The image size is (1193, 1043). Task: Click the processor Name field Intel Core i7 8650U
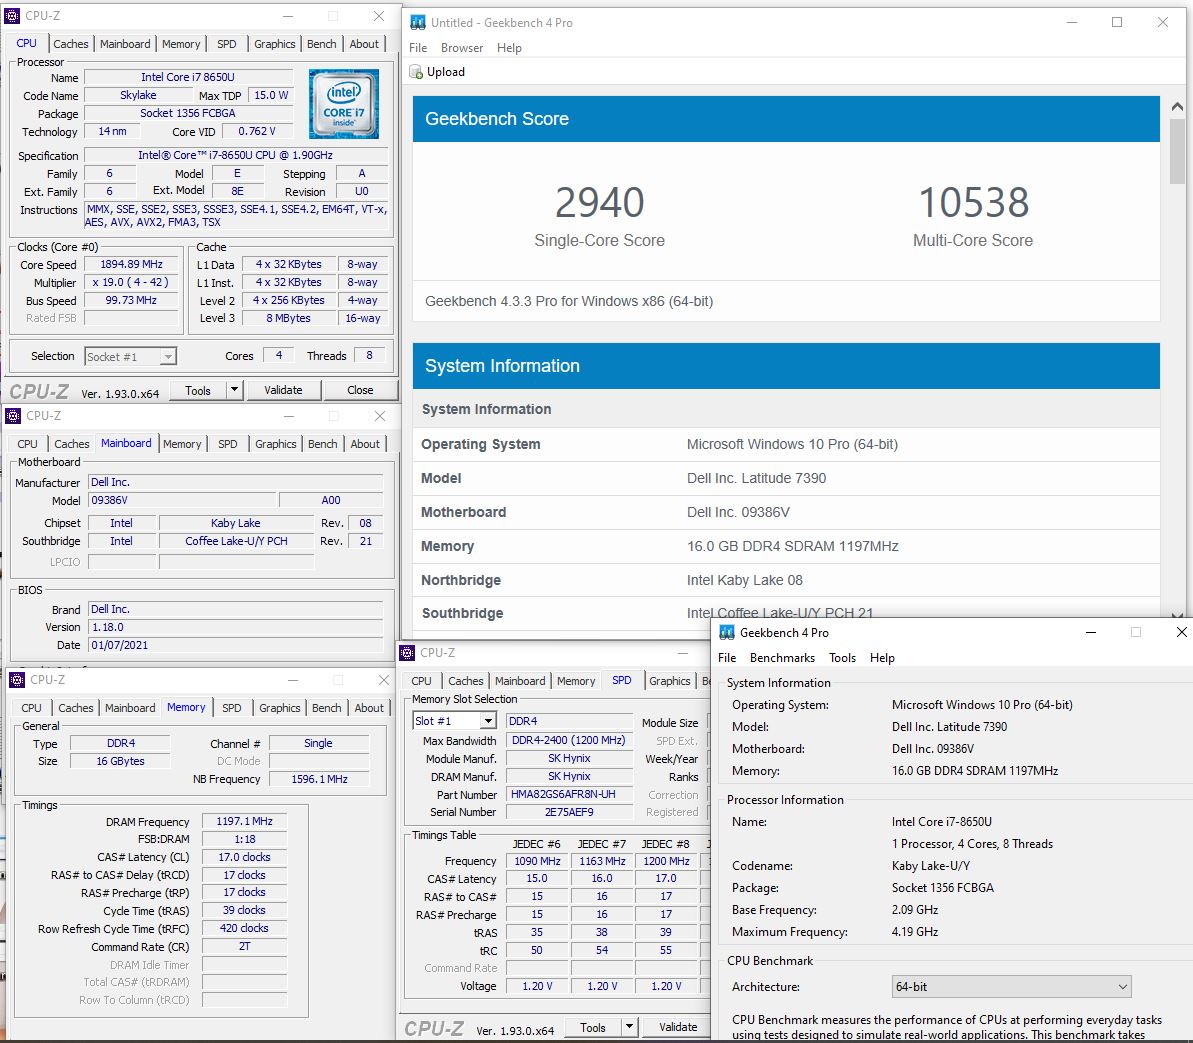[x=188, y=77]
